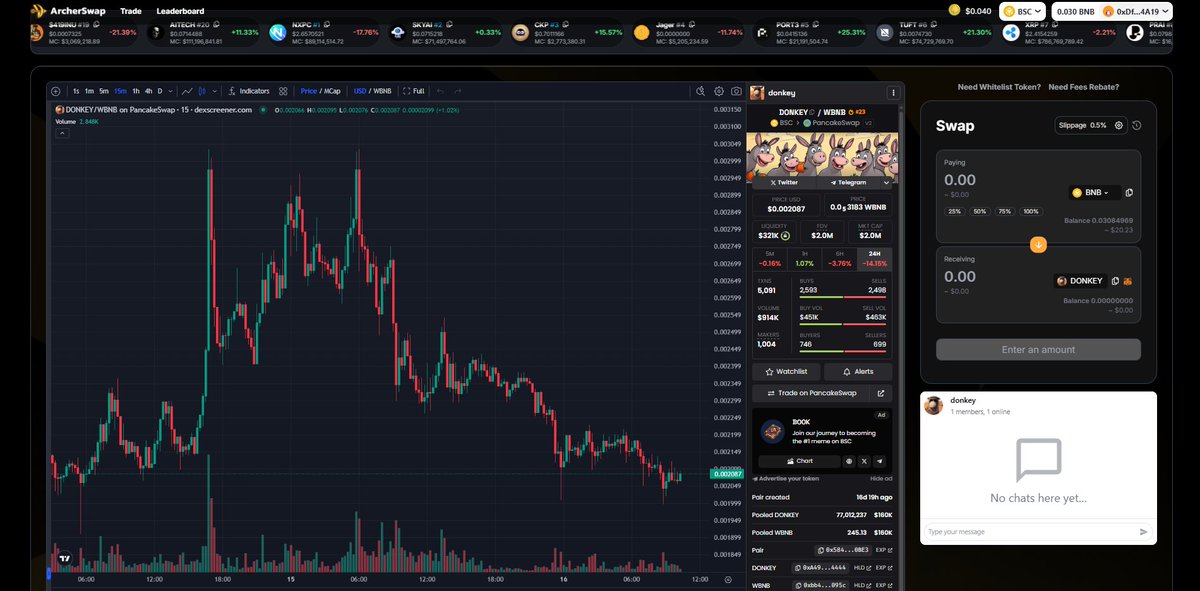Click Trade on PancakeSwap button
The height and width of the screenshot is (591, 1200).
point(812,394)
